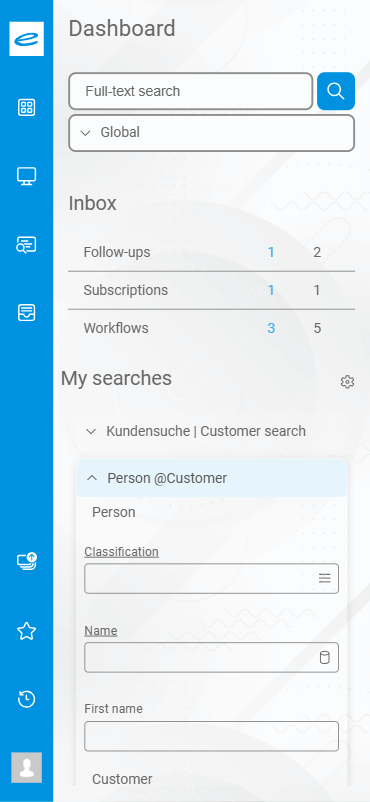Open the inbox tray icon in sidebar
This screenshot has width=370, height=802.
click(x=27, y=312)
